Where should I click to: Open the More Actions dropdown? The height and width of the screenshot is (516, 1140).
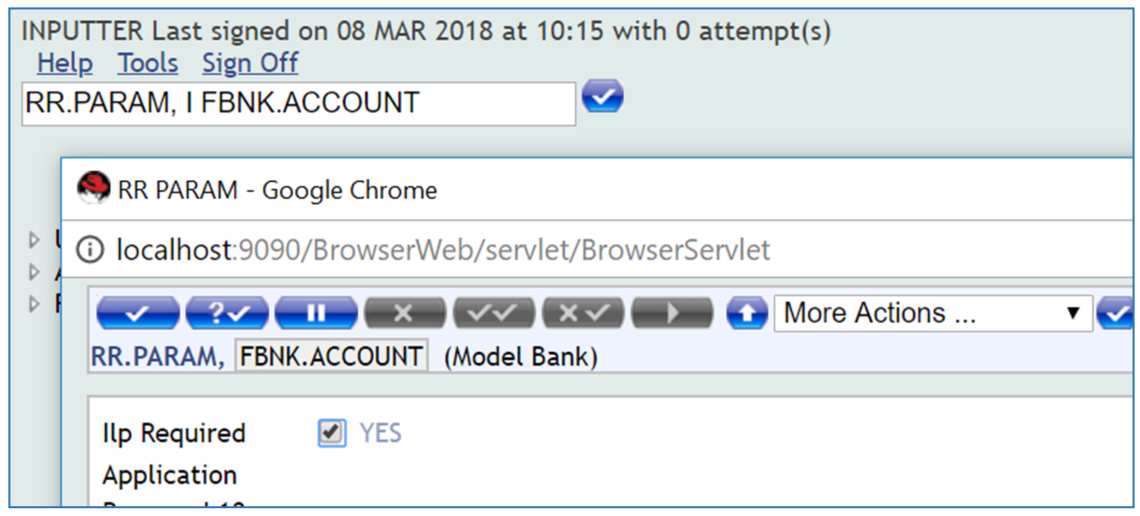tap(932, 313)
